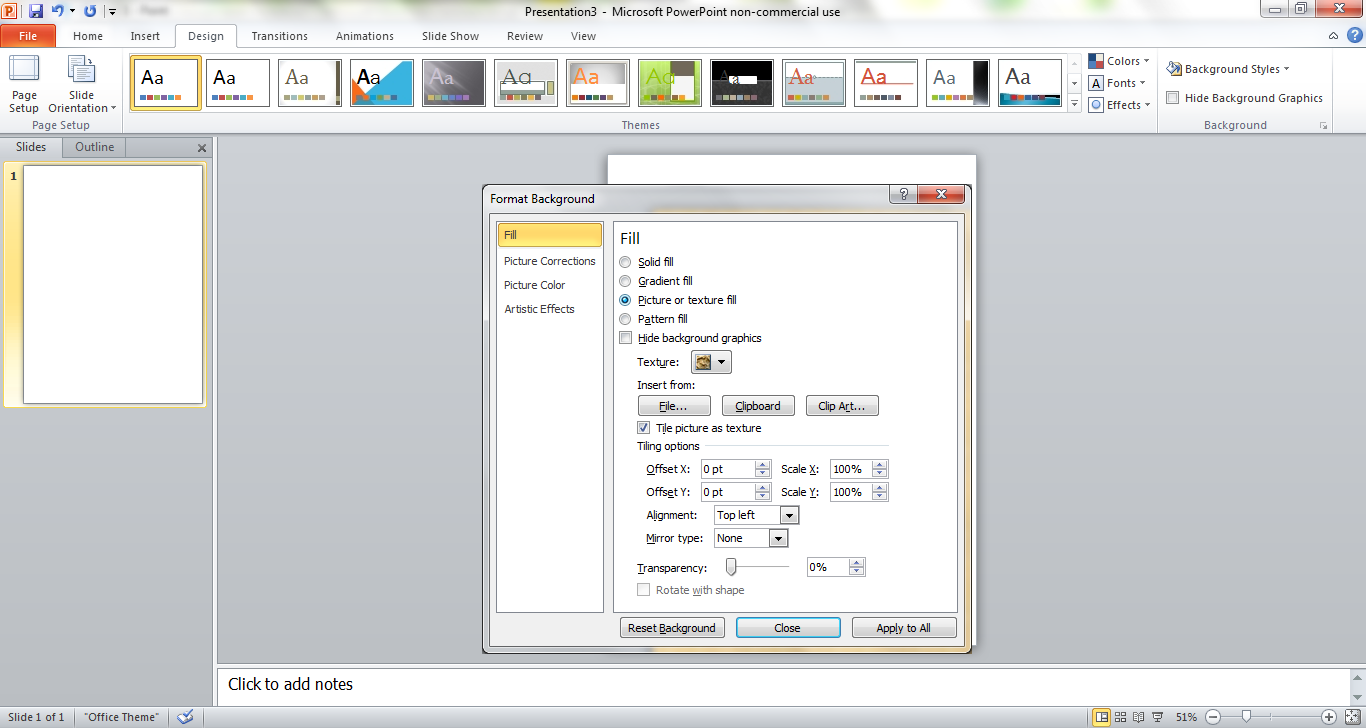Click the Redo/Repeat icon in title bar
The width and height of the screenshot is (1366, 728).
click(x=90, y=11)
